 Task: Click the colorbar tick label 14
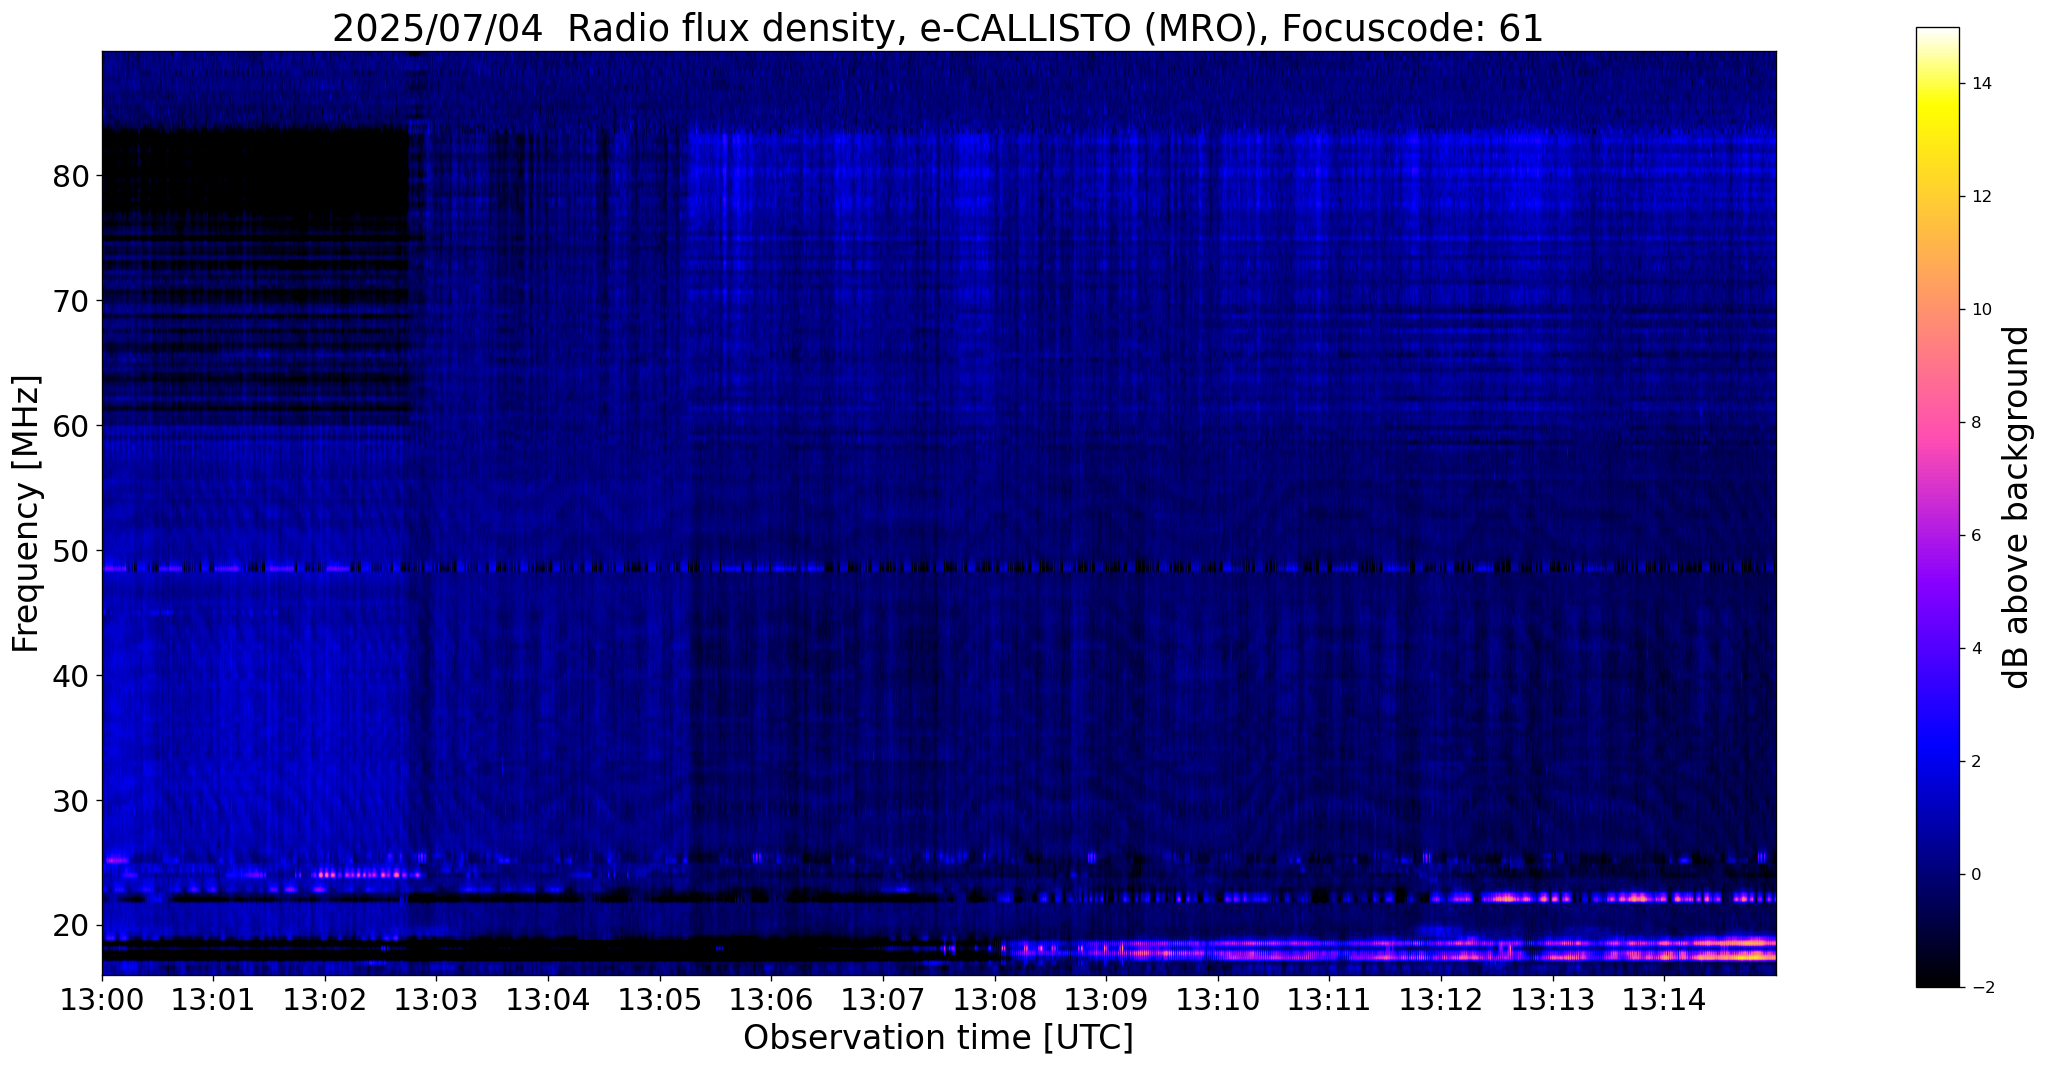coord(1981,84)
